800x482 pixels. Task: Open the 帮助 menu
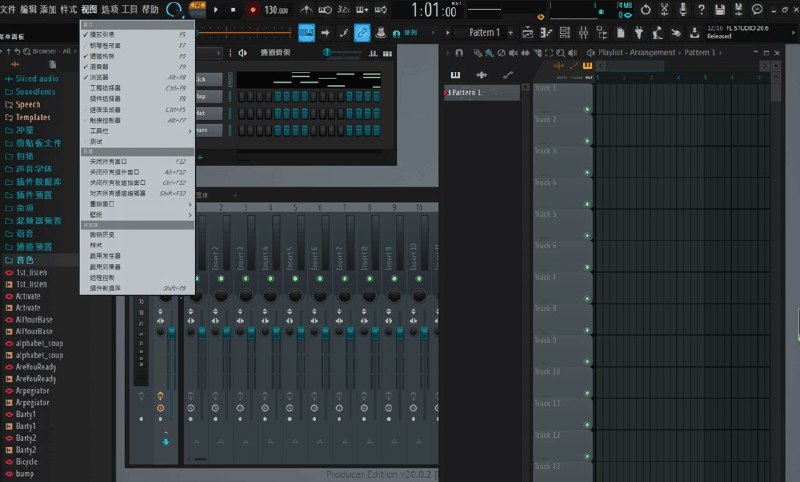click(x=150, y=10)
